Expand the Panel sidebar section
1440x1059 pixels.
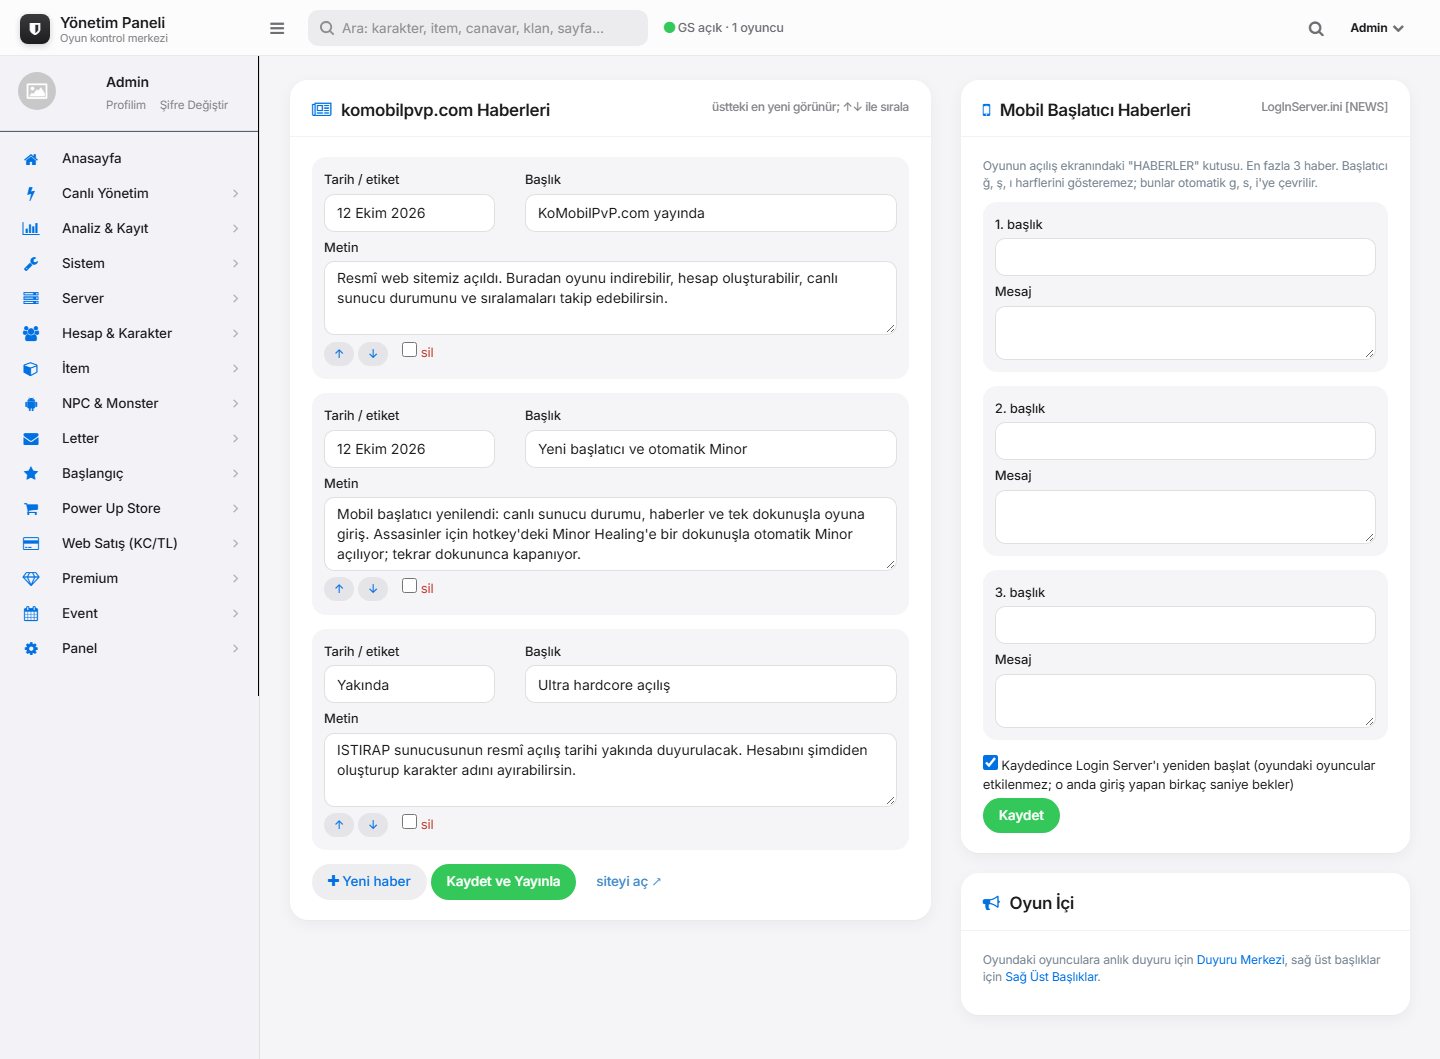130,649
